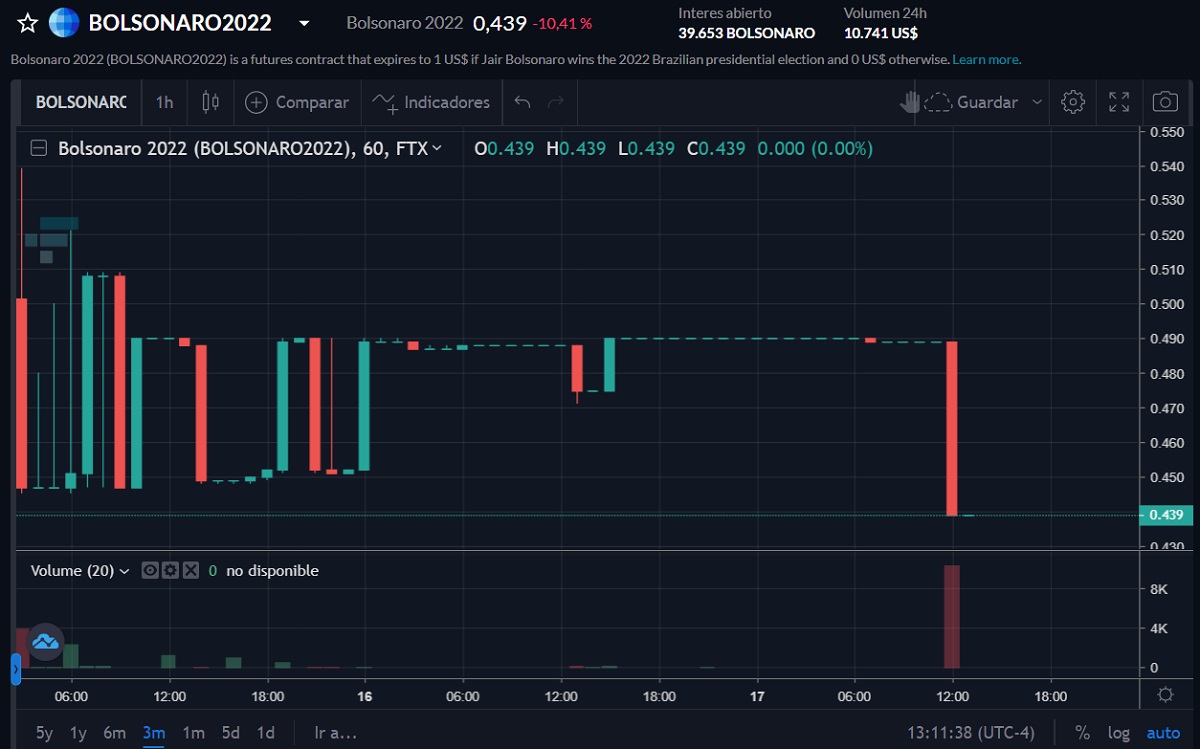The height and width of the screenshot is (749, 1200).
Task: Redo the last chart action
Action: pos(556,102)
